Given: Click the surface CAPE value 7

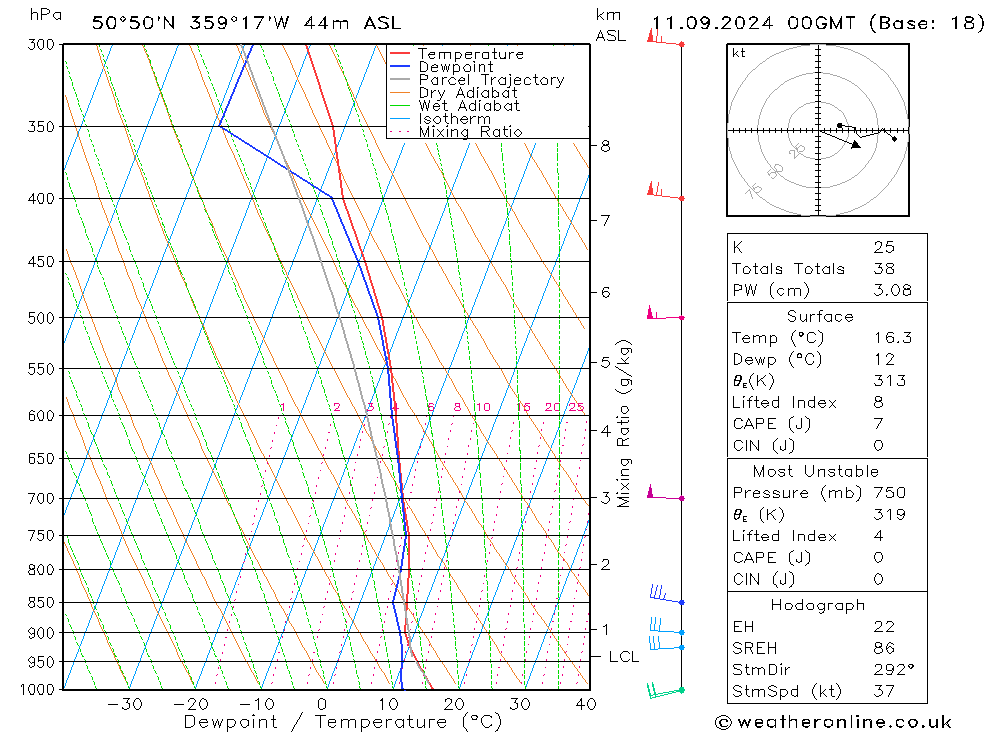Looking at the screenshot, I should pos(878,424).
